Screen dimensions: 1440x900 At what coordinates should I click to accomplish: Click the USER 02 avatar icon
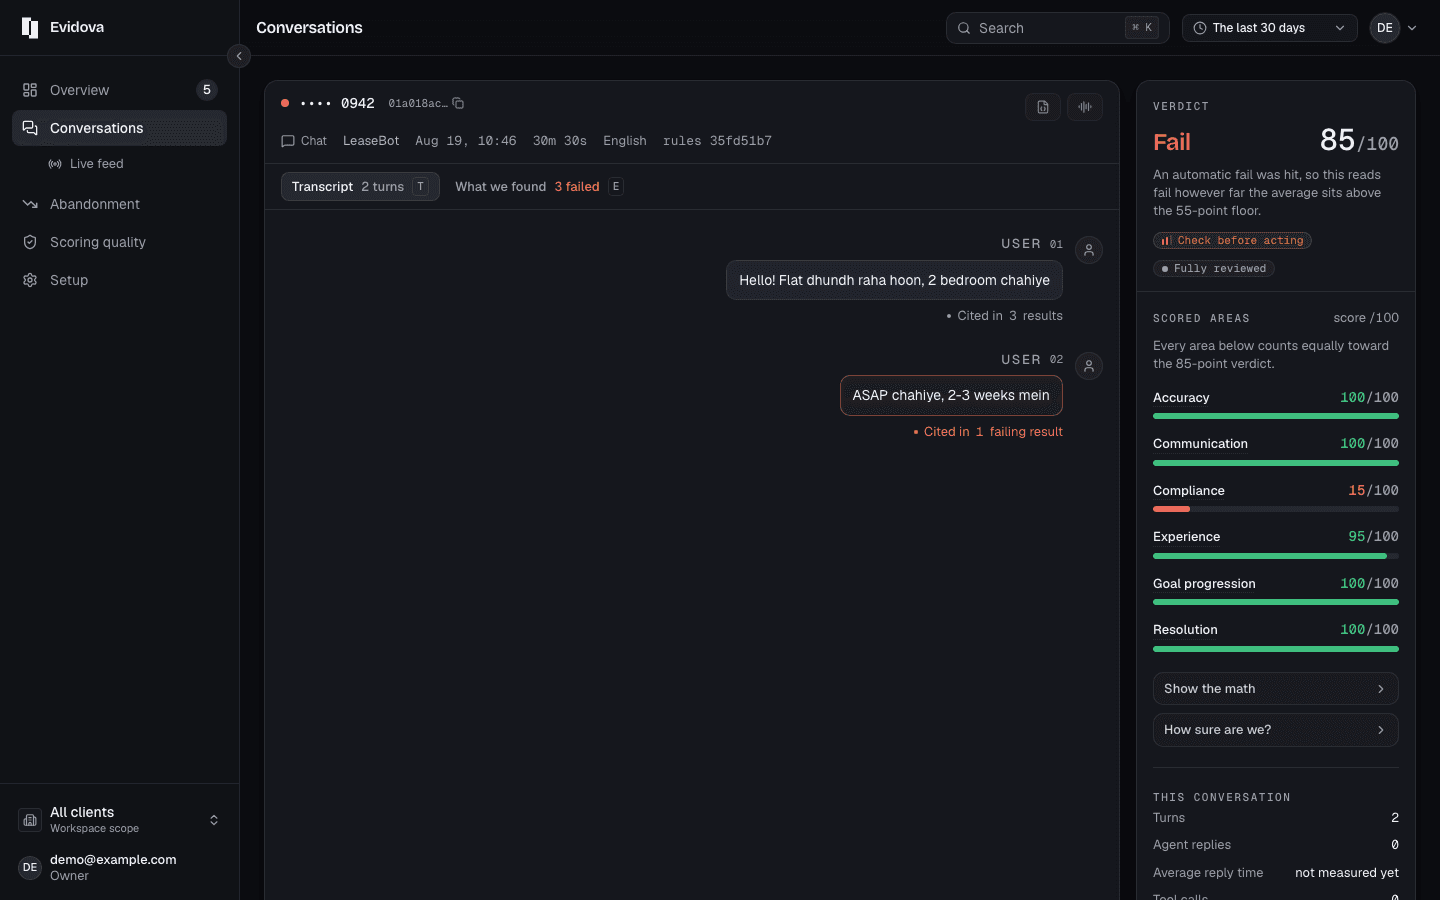[1089, 366]
